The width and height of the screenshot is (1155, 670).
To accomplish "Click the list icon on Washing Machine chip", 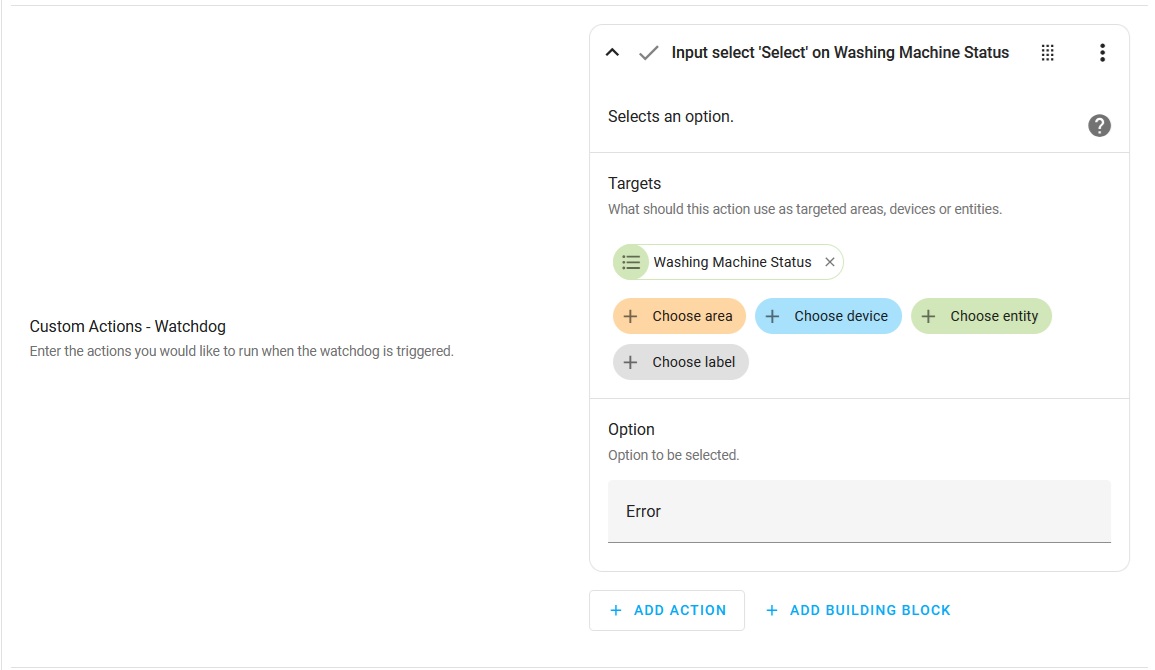I will pos(631,262).
